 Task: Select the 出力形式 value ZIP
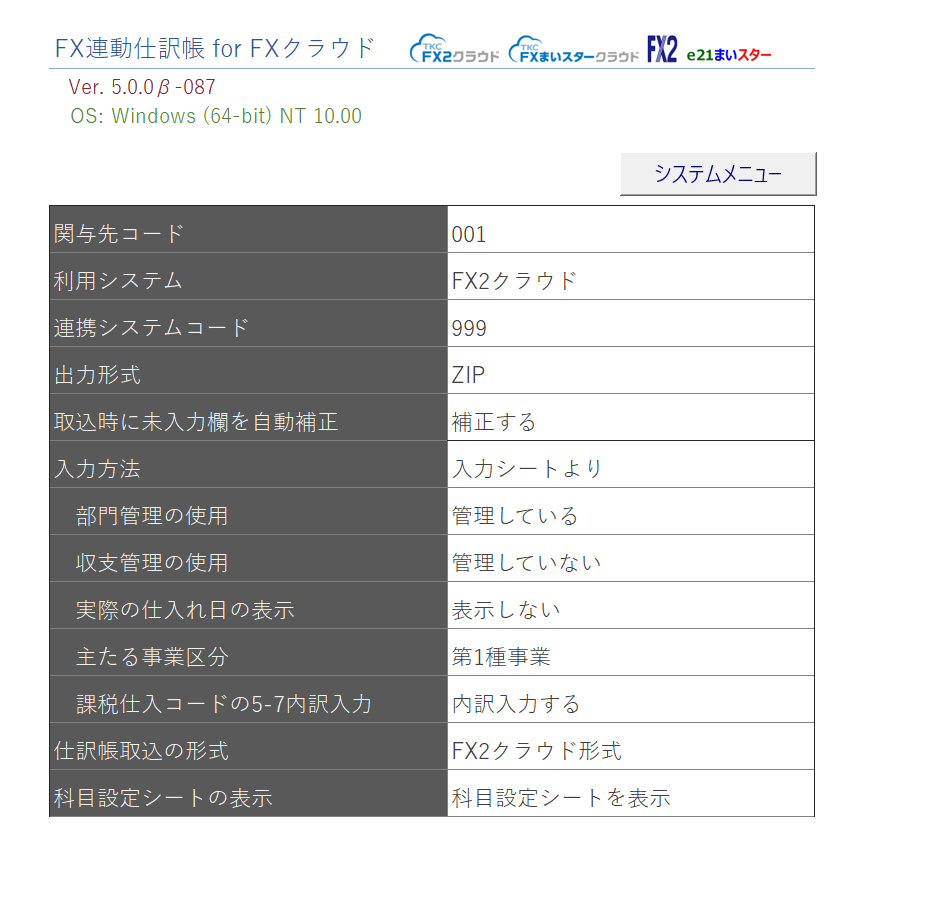(631, 370)
